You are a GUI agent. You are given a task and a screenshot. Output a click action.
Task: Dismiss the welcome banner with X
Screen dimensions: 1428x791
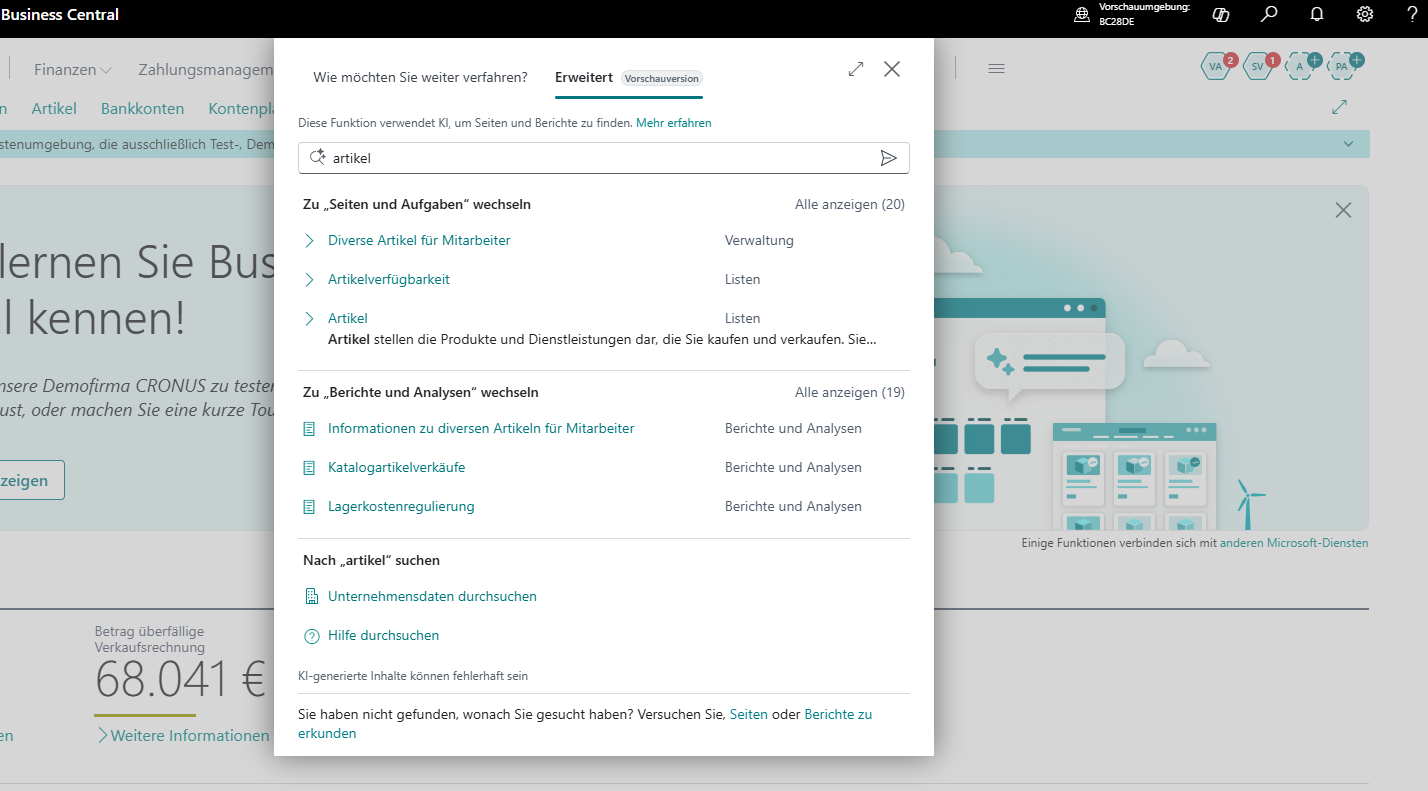point(1343,210)
